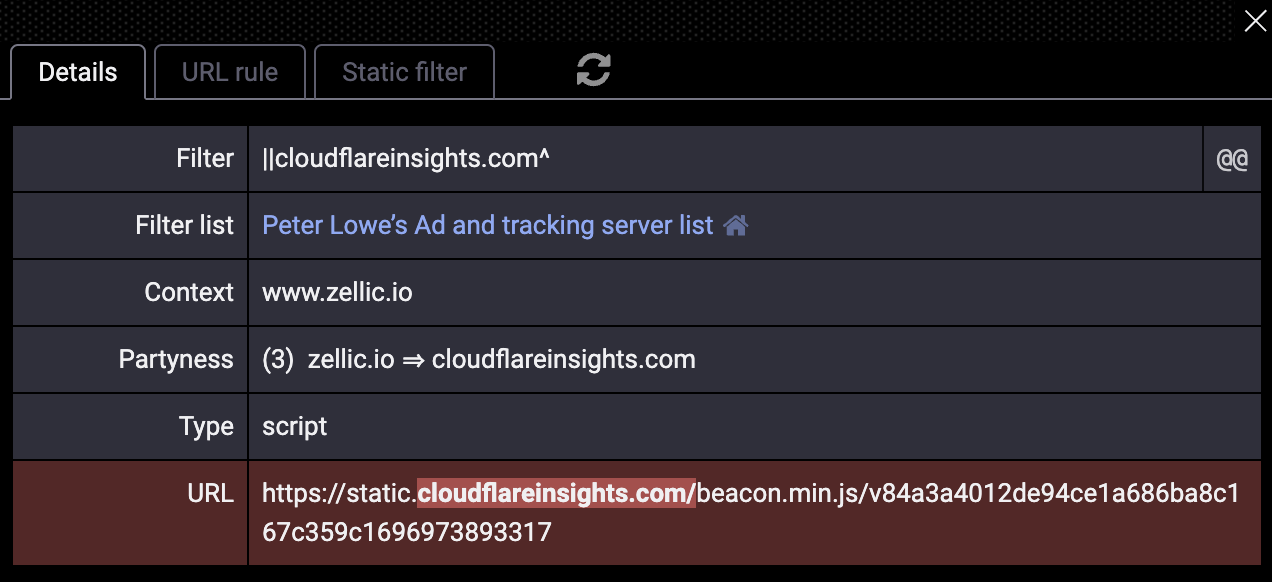Expand the Type row showing script
Viewport: 1272px width, 582px height.
pos(294,426)
